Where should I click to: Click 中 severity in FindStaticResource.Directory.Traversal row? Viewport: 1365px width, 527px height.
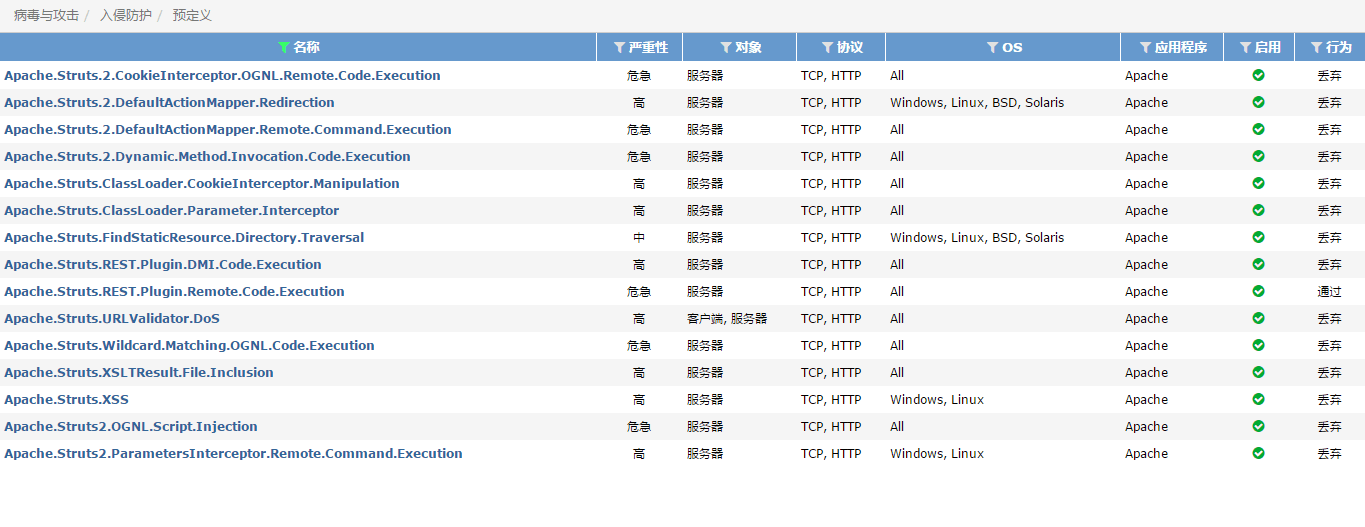(639, 237)
